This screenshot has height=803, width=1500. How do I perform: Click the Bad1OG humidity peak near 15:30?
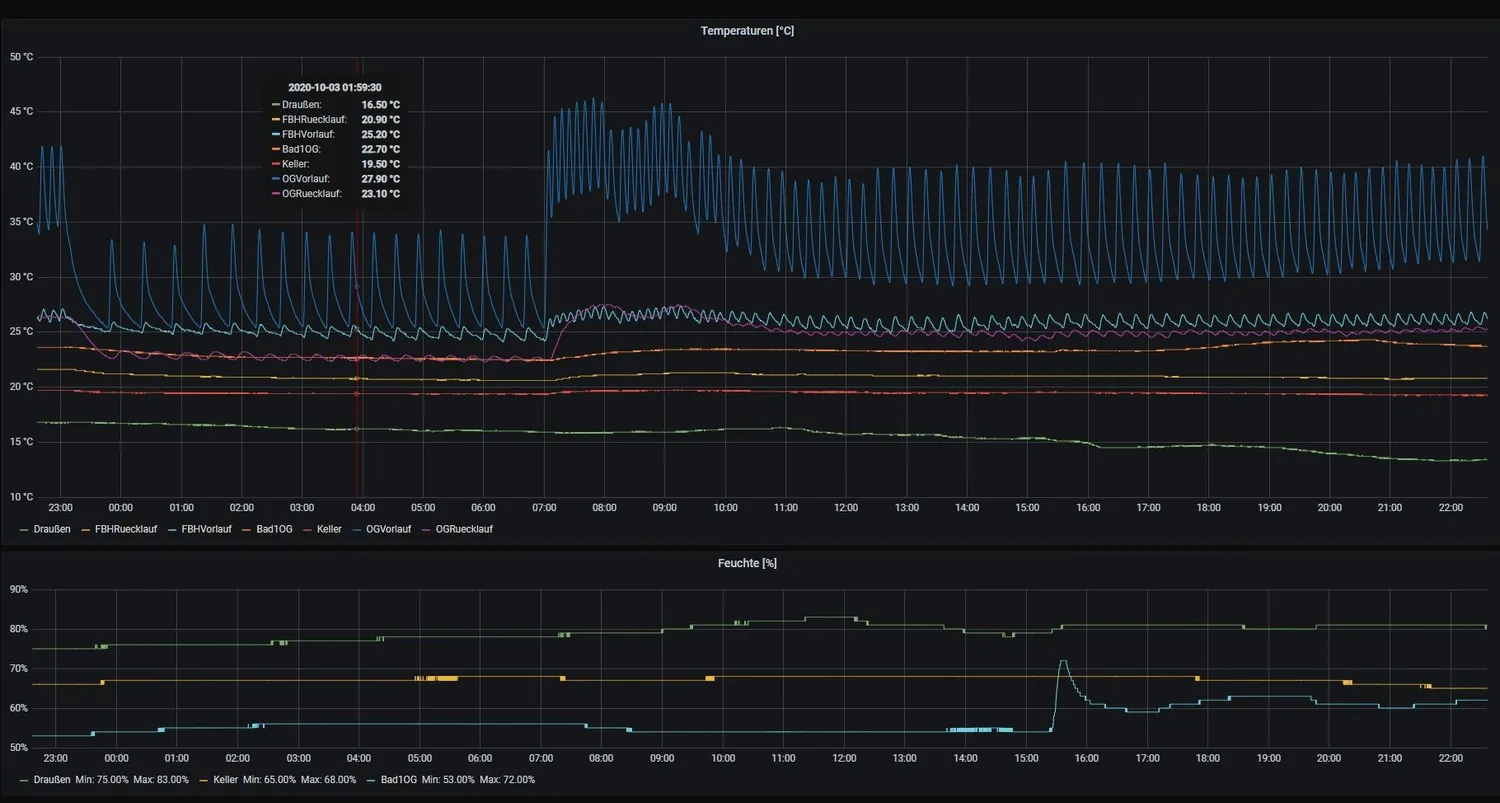click(x=1062, y=662)
